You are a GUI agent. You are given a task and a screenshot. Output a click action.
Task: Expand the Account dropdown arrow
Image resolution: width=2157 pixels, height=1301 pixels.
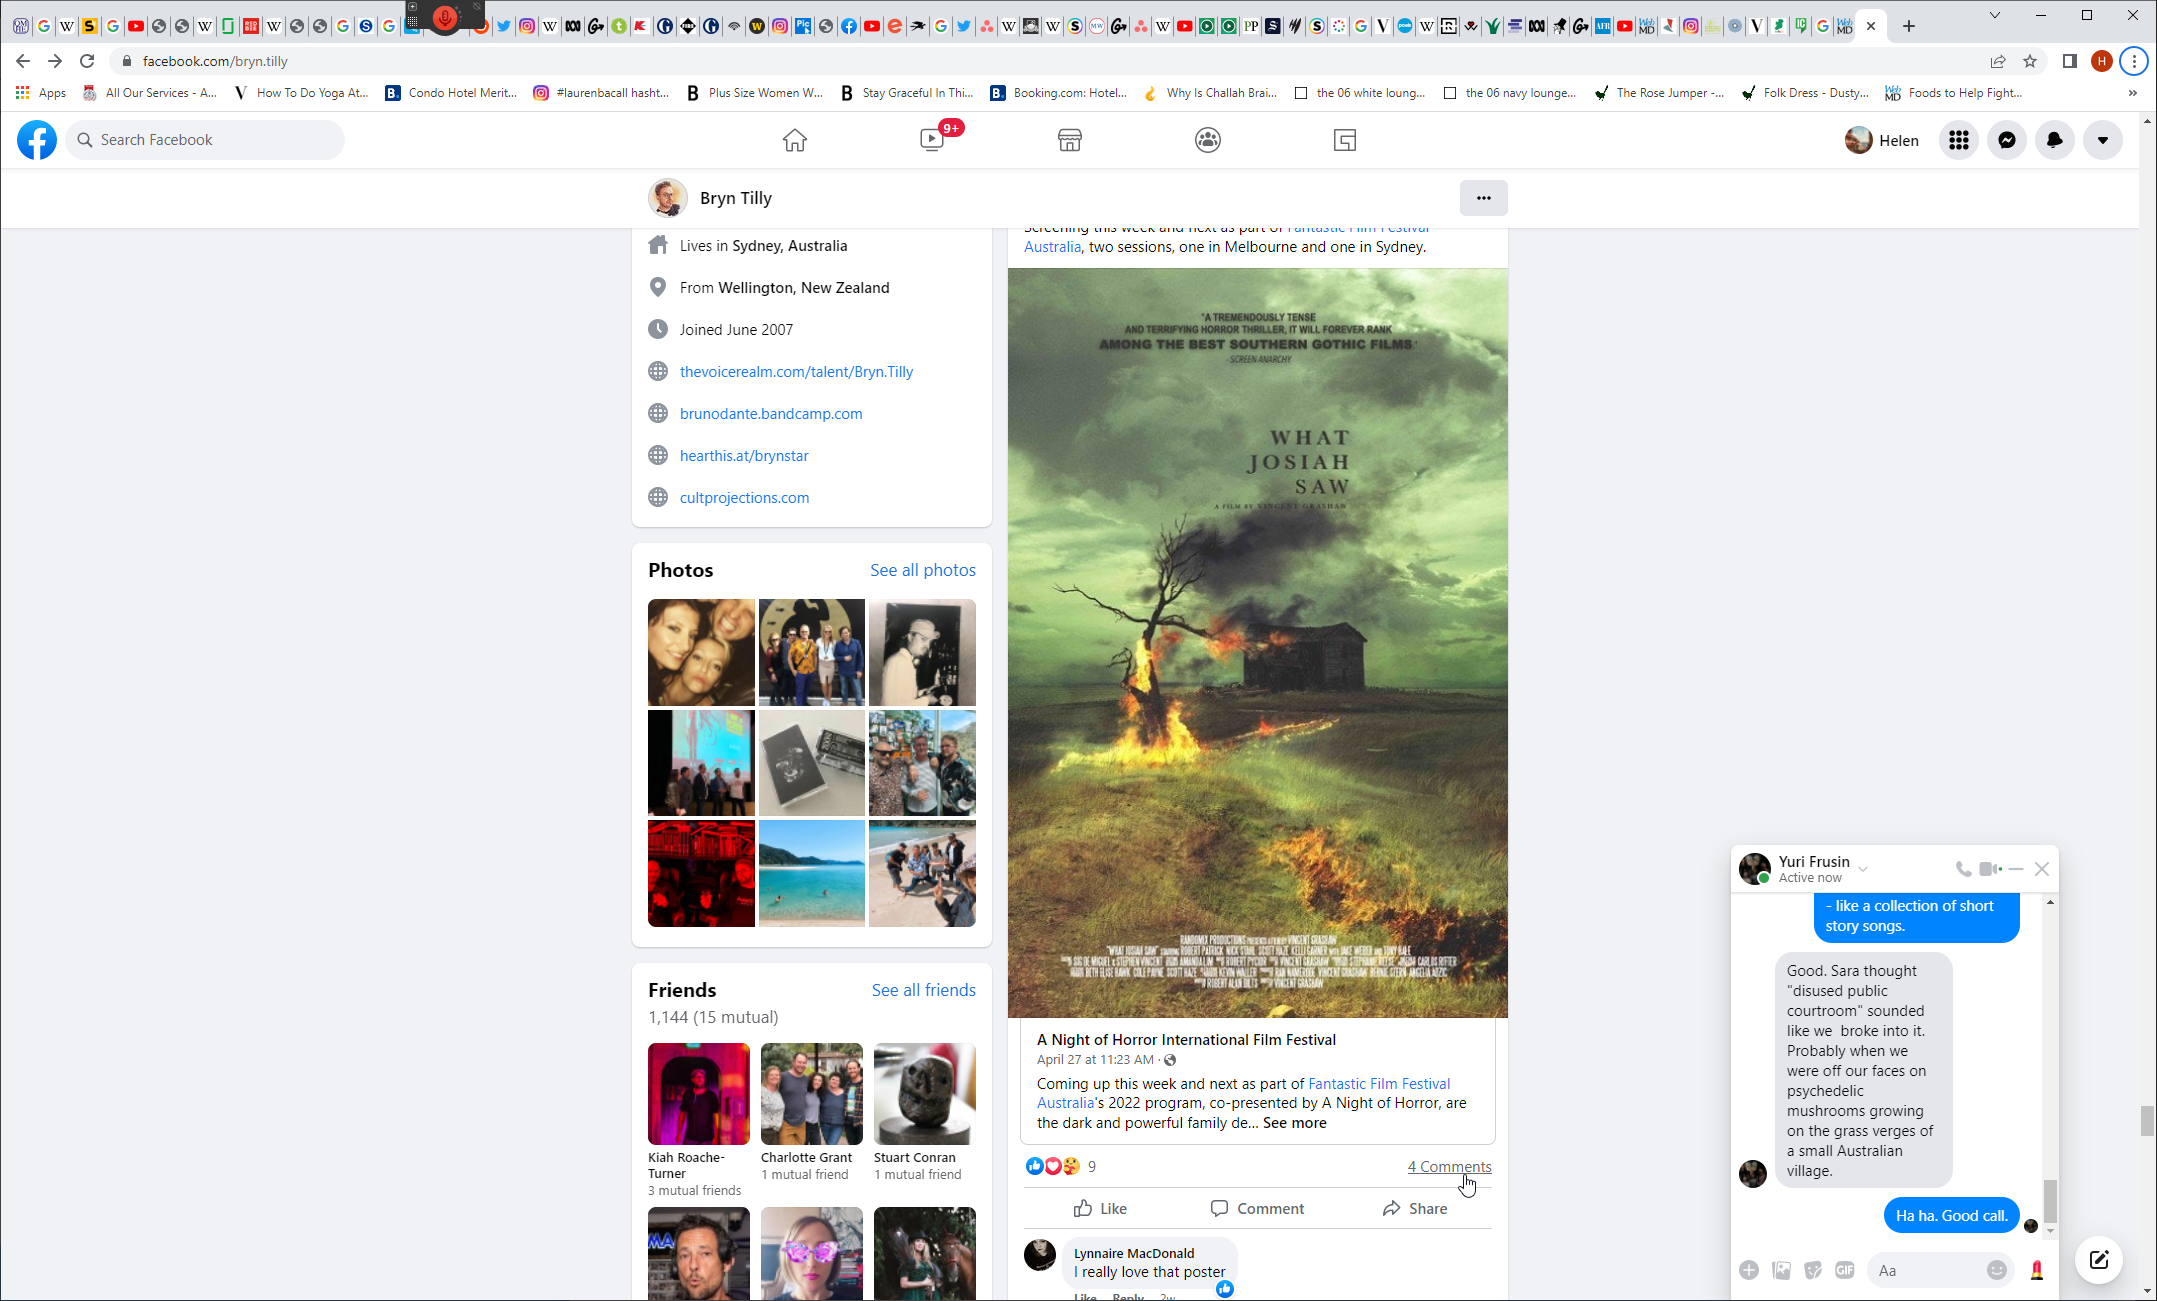tap(2103, 140)
